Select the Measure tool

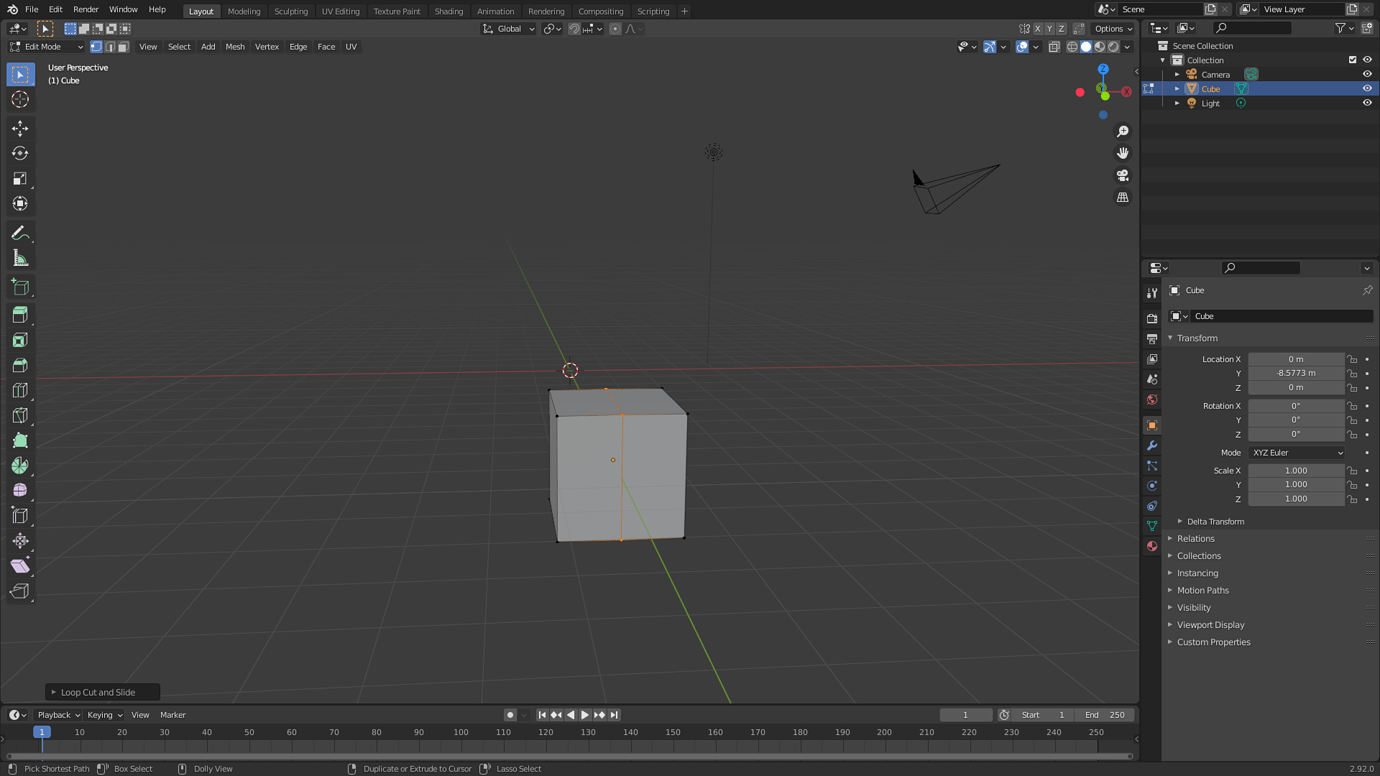[20, 258]
